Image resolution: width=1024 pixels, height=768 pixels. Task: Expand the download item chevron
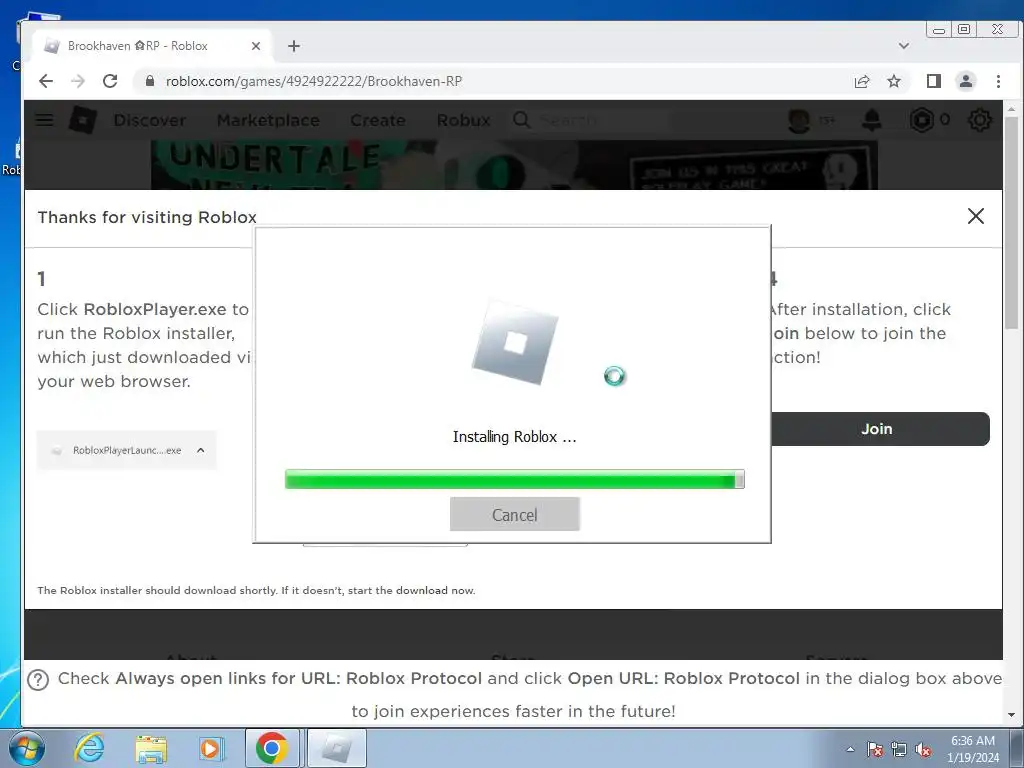point(200,450)
